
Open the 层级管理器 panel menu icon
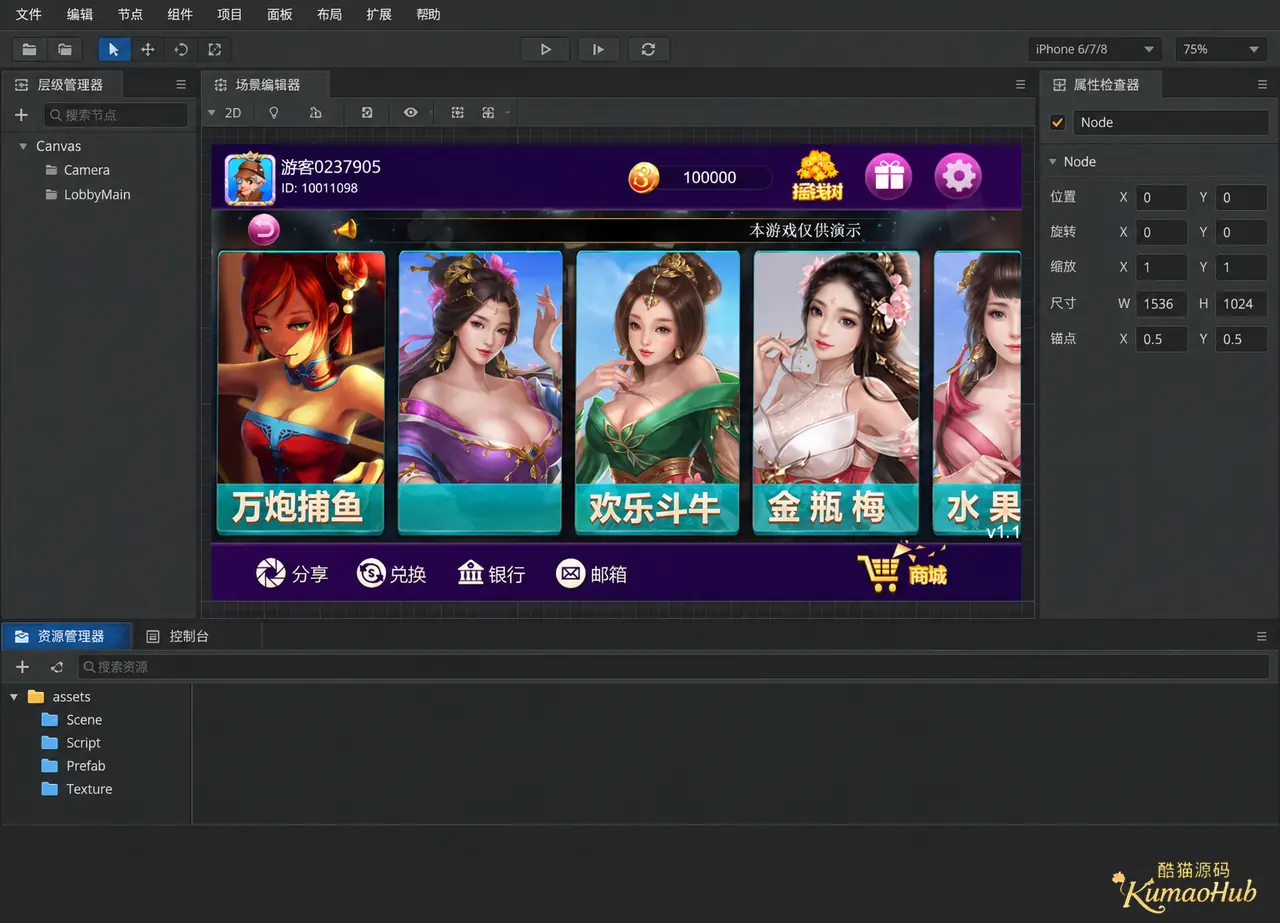pos(181,85)
